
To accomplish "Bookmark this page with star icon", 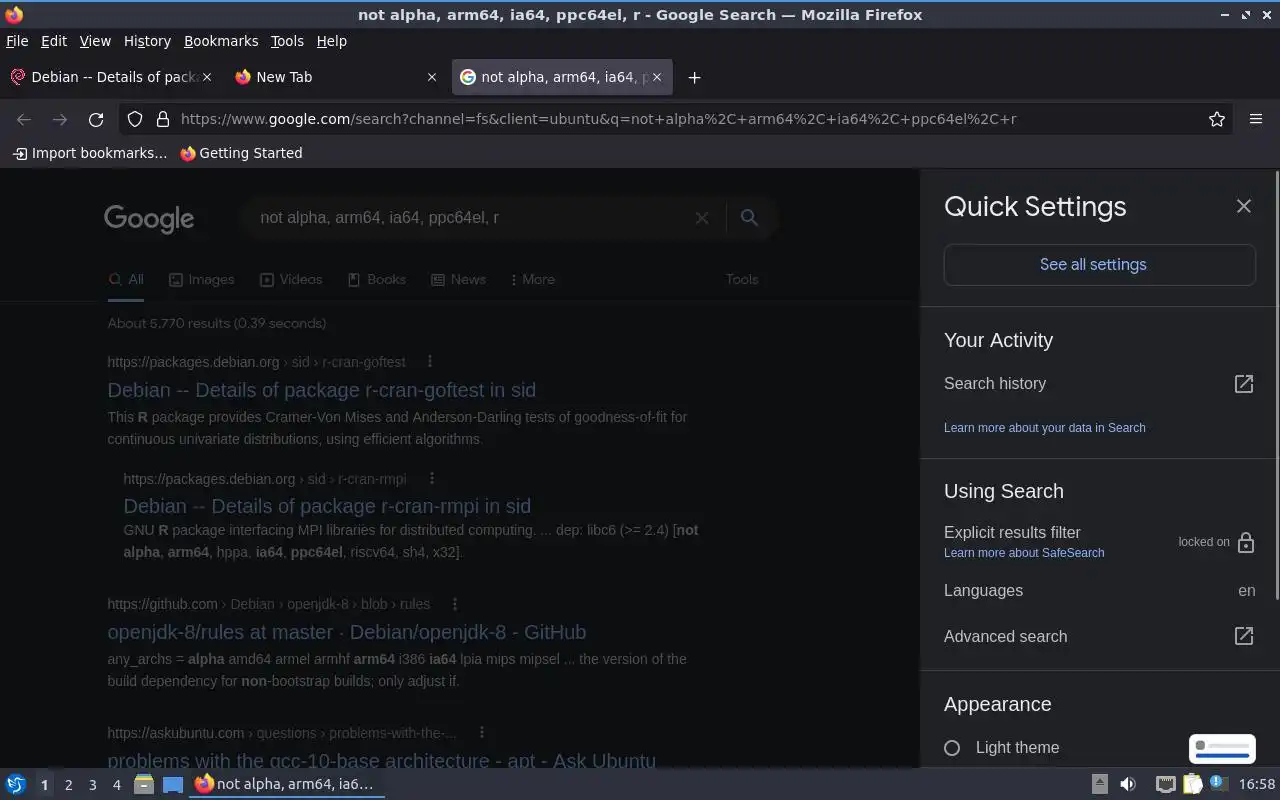I will pyautogui.click(x=1216, y=119).
